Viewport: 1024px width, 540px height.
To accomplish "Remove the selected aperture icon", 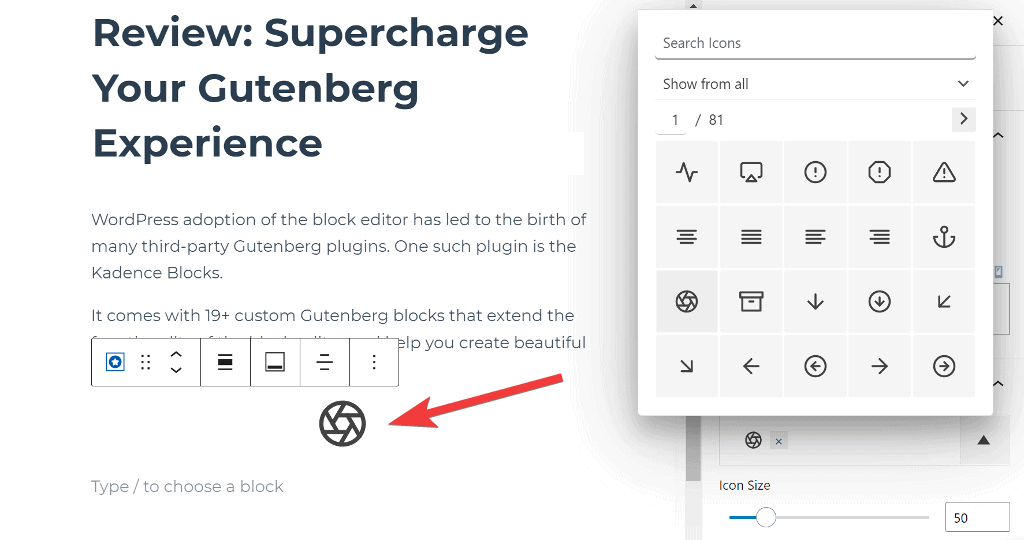I will point(779,441).
